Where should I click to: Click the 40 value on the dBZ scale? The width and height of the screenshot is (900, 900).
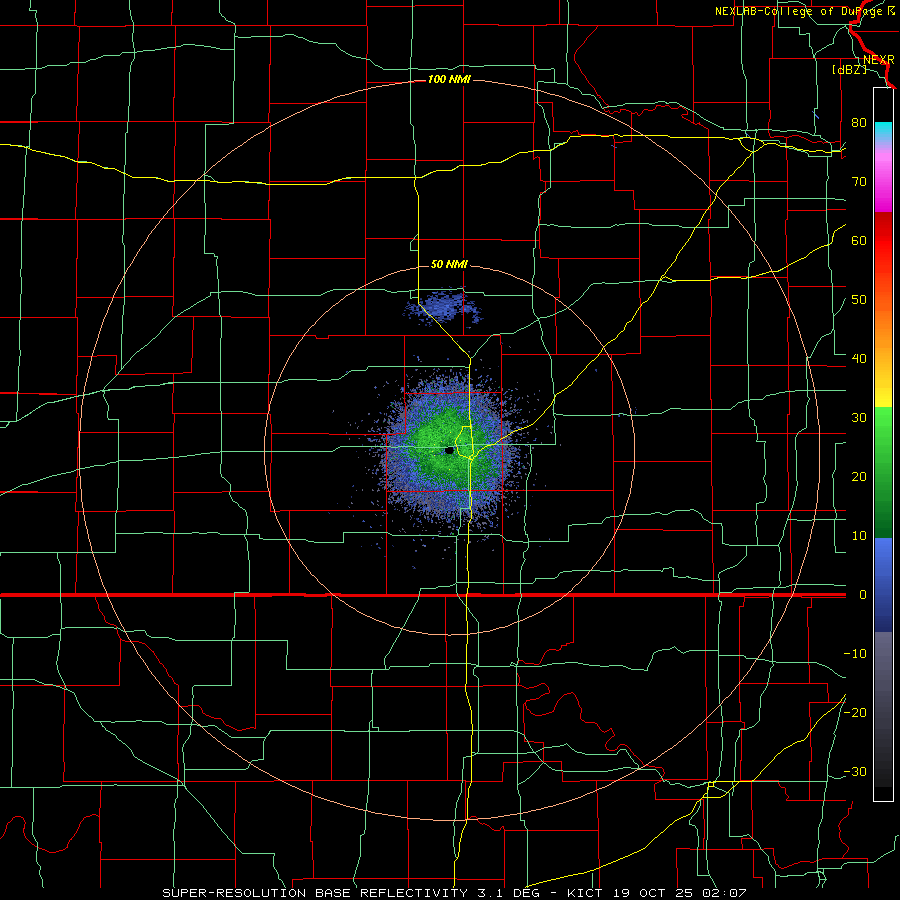859,359
